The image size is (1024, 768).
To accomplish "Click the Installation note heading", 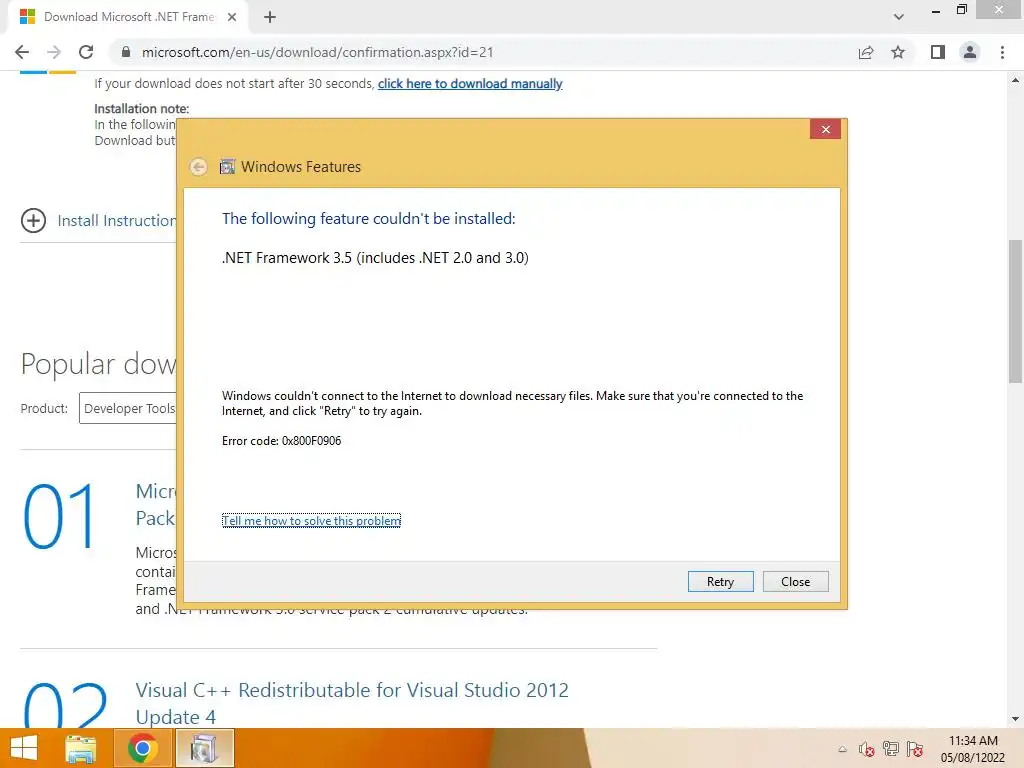I will tap(142, 108).
